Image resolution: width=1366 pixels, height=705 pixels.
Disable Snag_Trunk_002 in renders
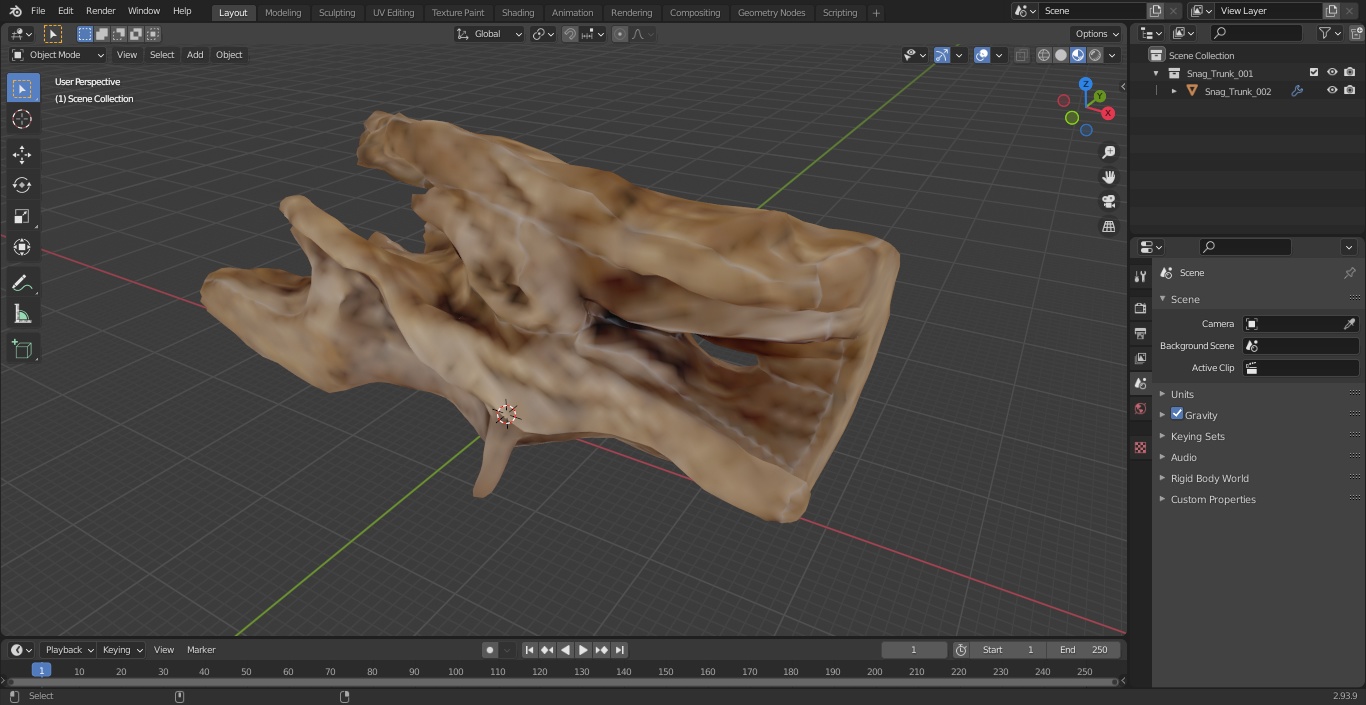1350,90
